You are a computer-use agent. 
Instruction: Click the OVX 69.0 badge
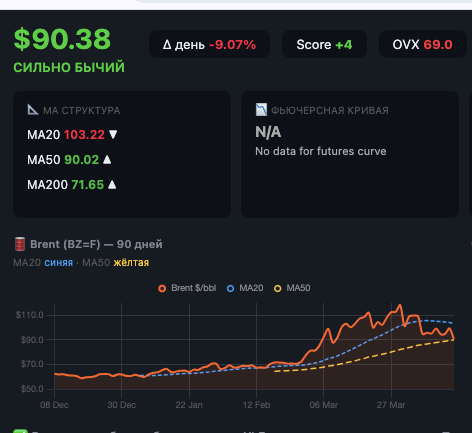point(423,44)
